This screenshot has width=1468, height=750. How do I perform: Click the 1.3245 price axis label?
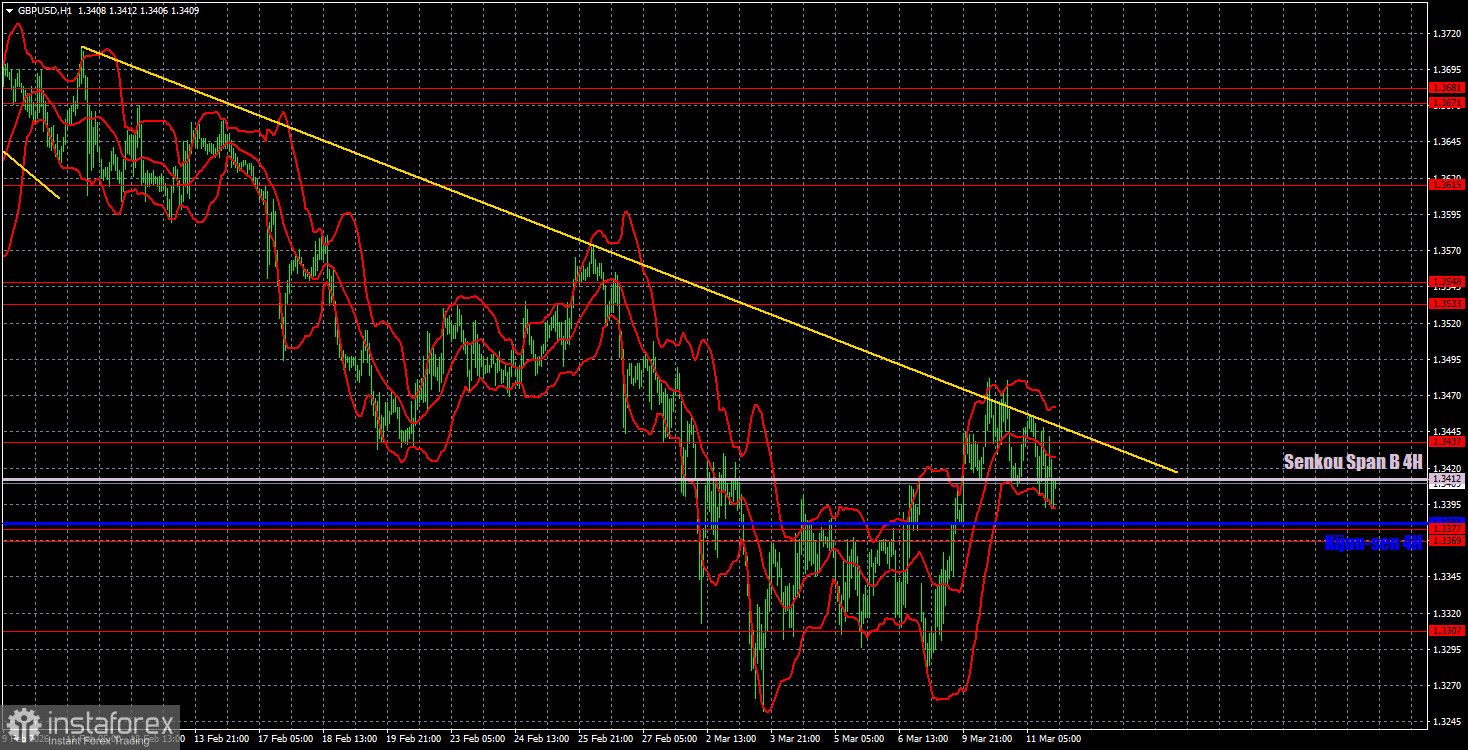click(x=1447, y=721)
